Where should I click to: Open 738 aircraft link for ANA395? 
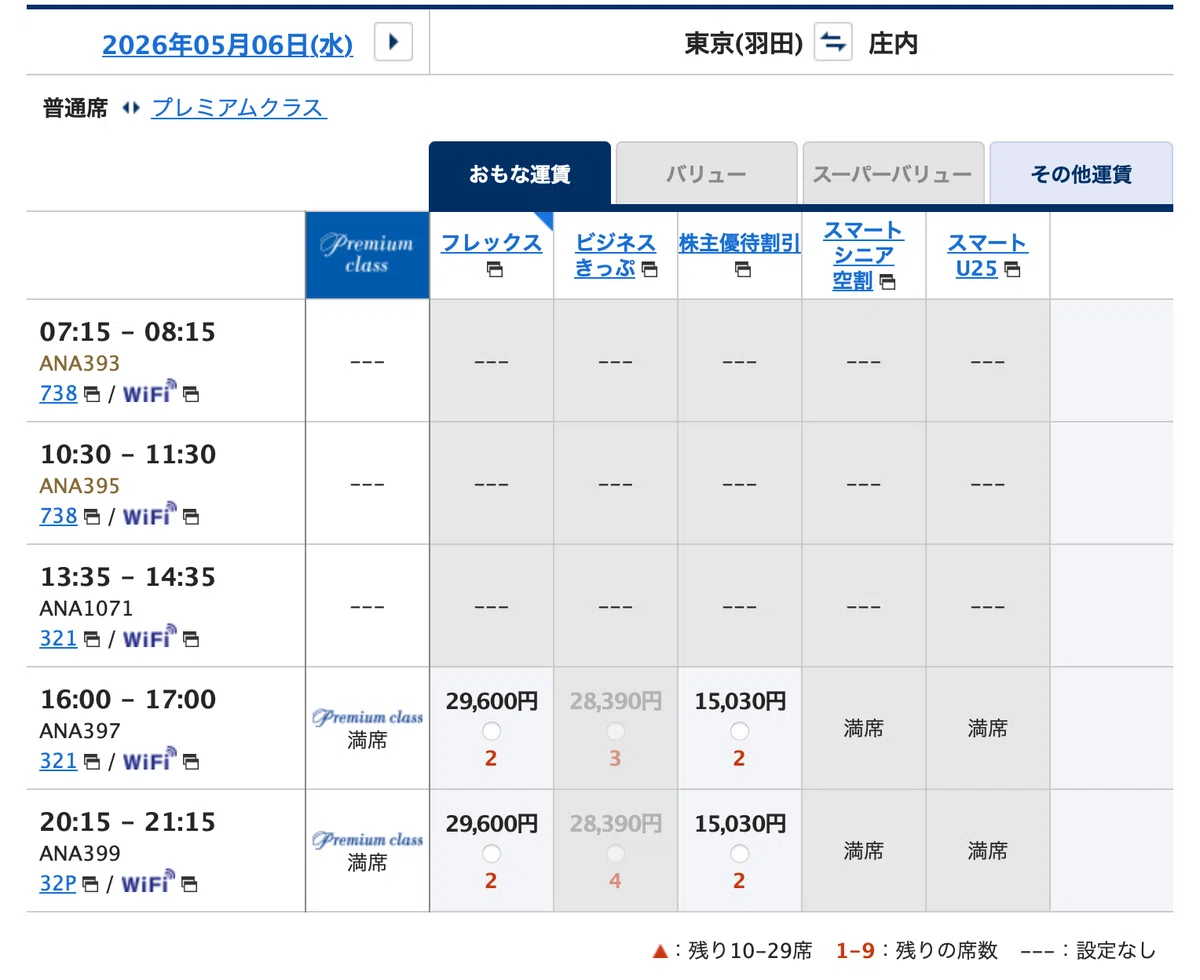coord(59,516)
